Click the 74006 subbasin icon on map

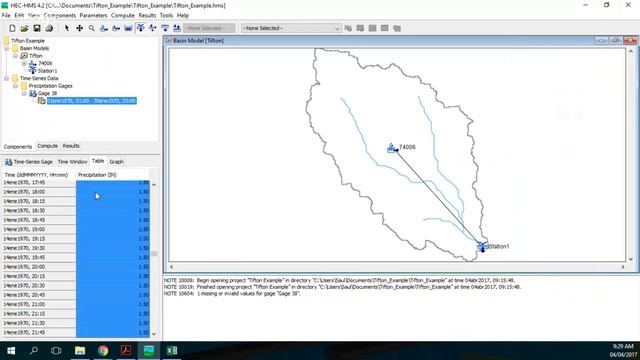pyautogui.click(x=392, y=148)
